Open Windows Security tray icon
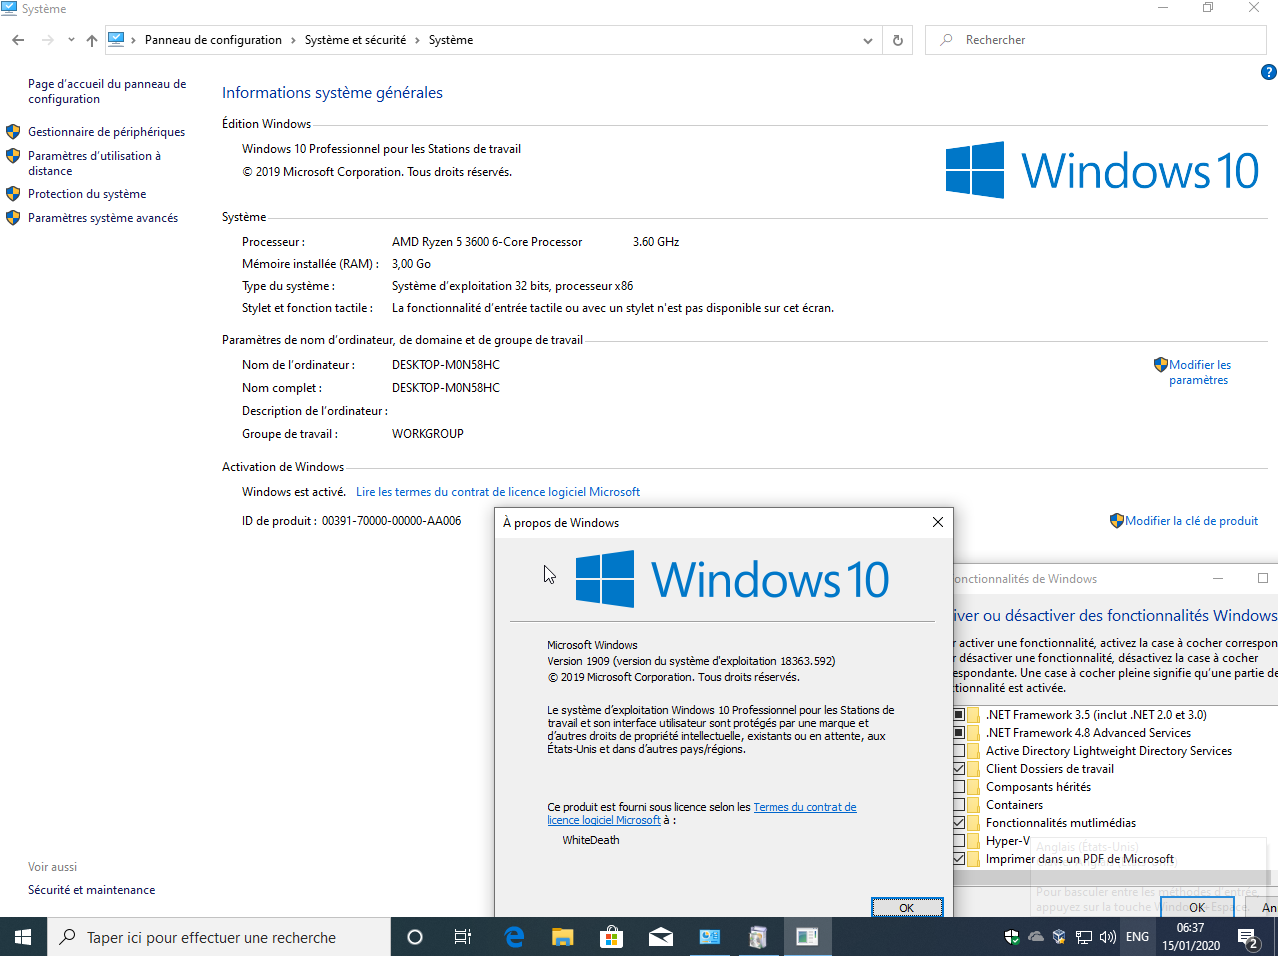1278x956 pixels. point(1012,937)
